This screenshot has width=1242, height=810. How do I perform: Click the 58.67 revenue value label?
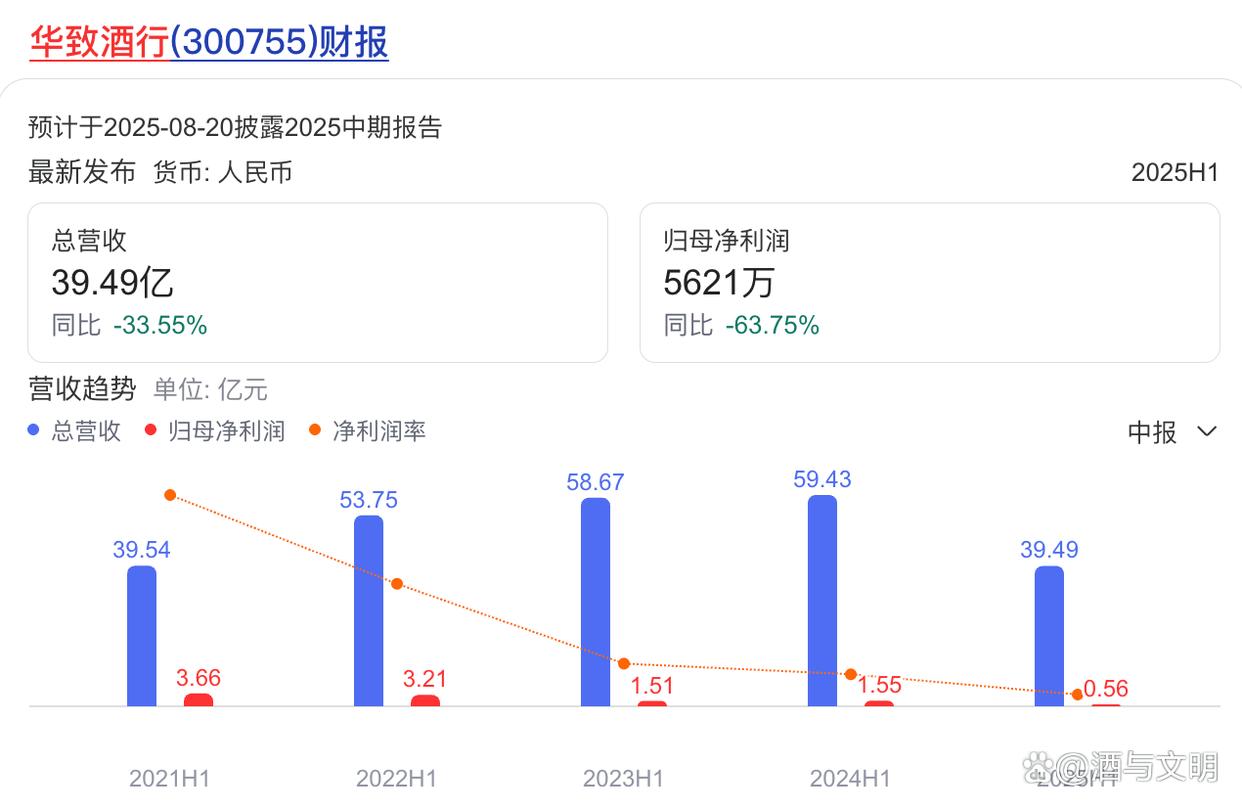pos(595,482)
